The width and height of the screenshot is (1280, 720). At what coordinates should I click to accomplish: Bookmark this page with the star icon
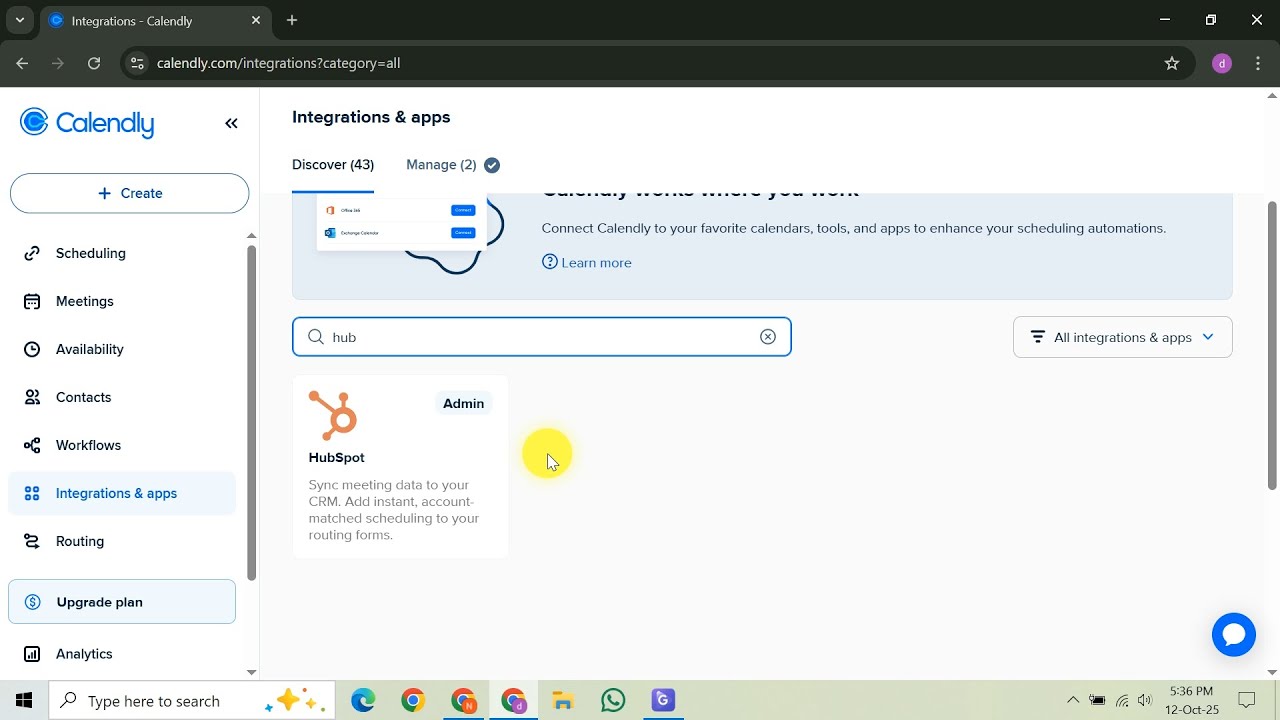[1172, 63]
